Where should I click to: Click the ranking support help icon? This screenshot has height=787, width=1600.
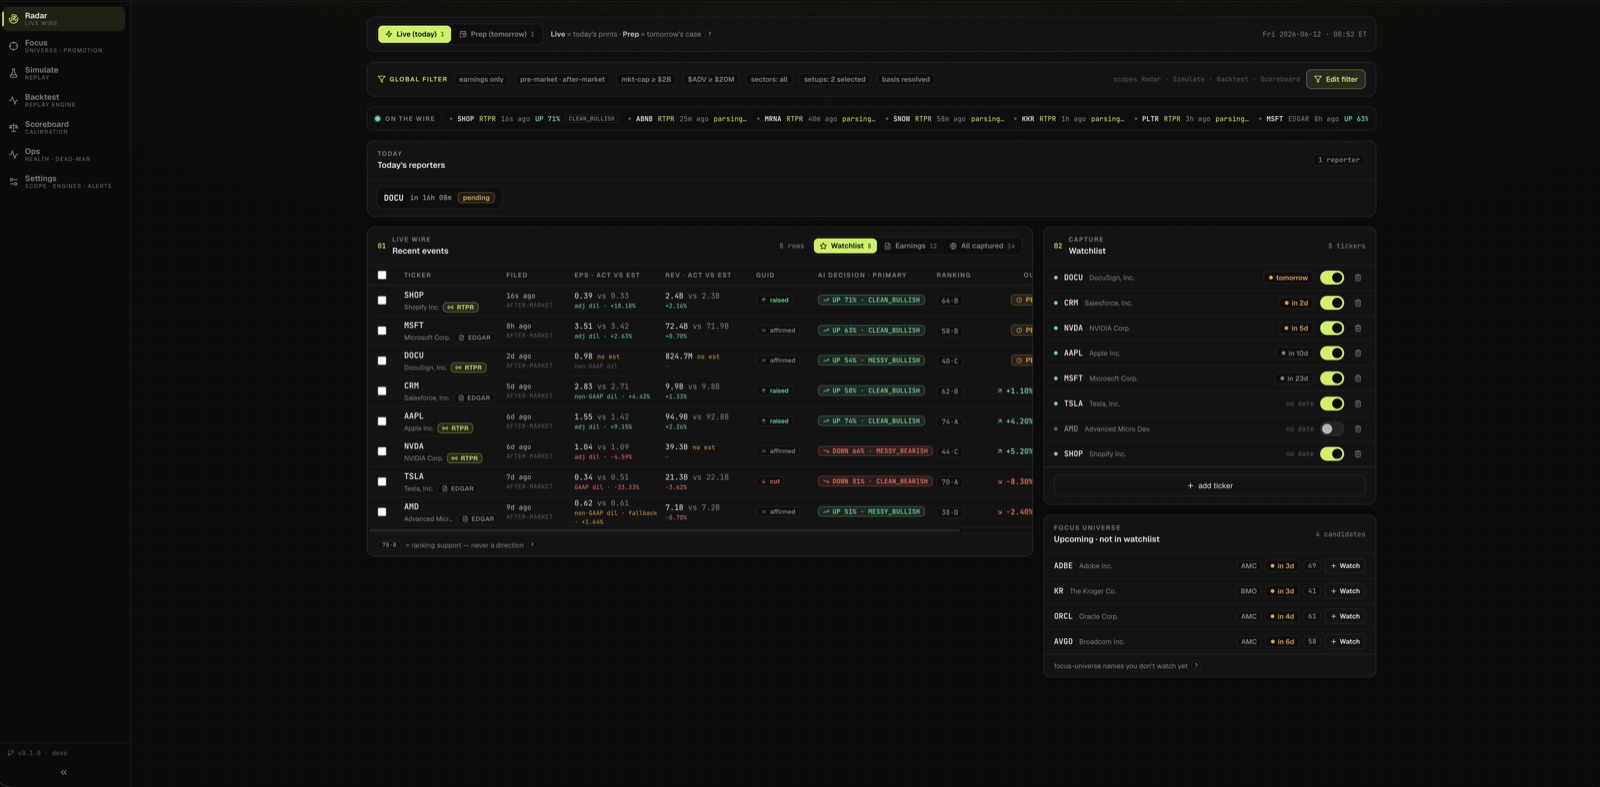[x=532, y=545]
